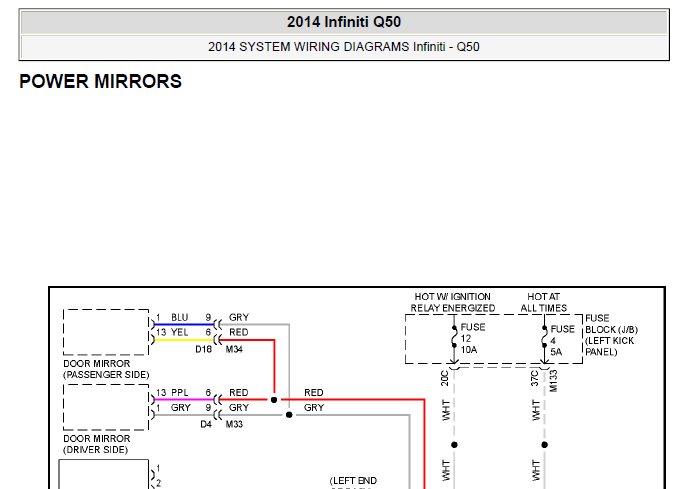
Task: Click the "20C" terminal label
Action: coord(445,378)
